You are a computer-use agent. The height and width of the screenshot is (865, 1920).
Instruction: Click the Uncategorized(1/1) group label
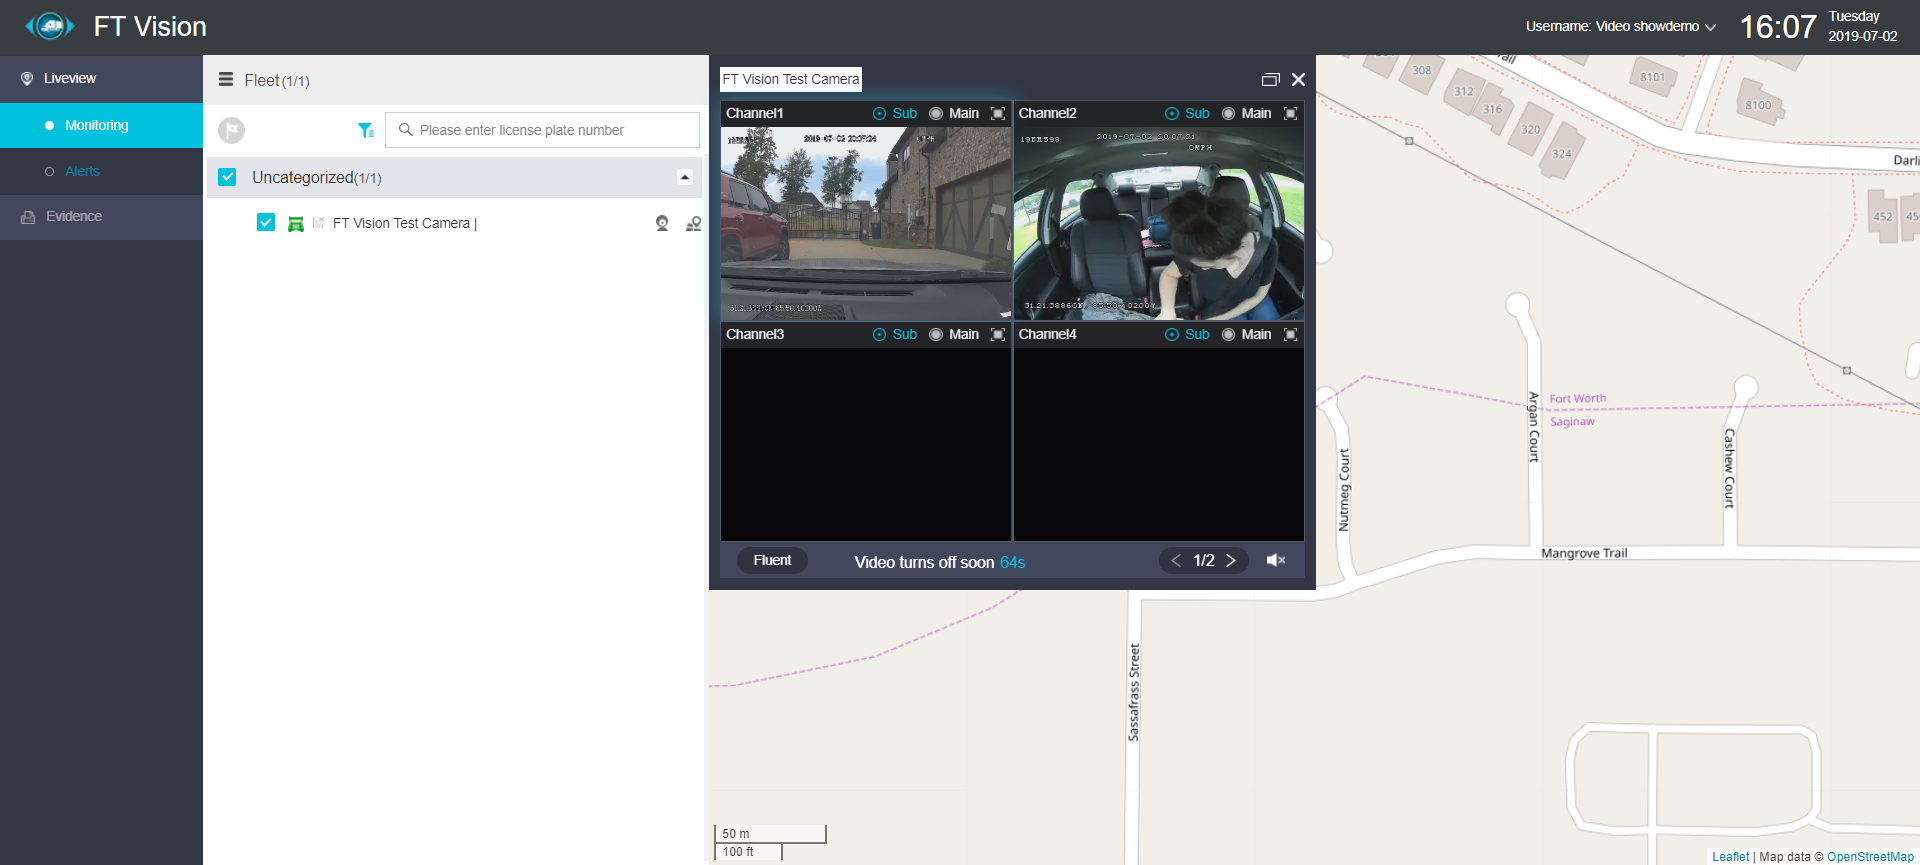pos(317,177)
